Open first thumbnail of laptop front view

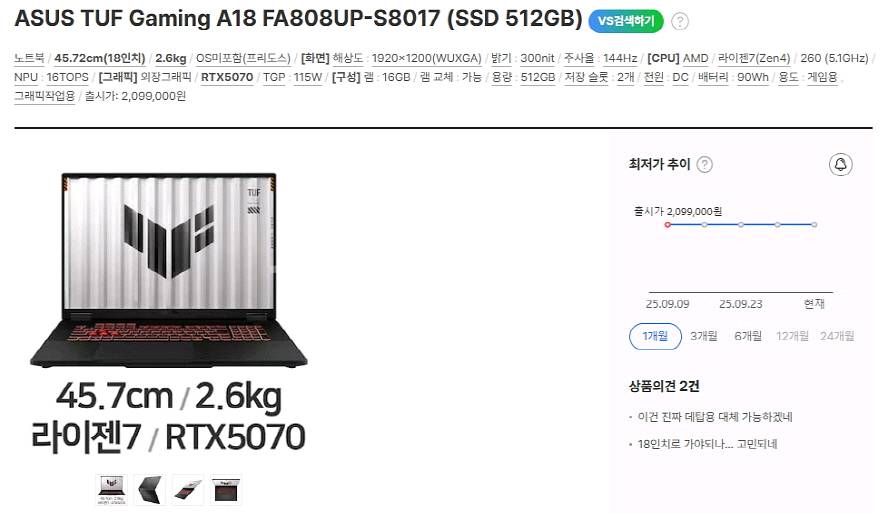coord(112,490)
